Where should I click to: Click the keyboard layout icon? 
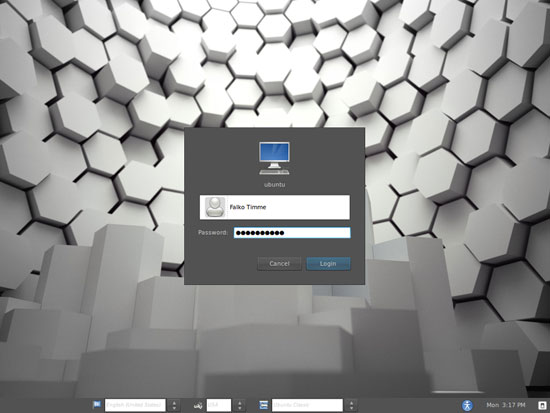click(198, 405)
